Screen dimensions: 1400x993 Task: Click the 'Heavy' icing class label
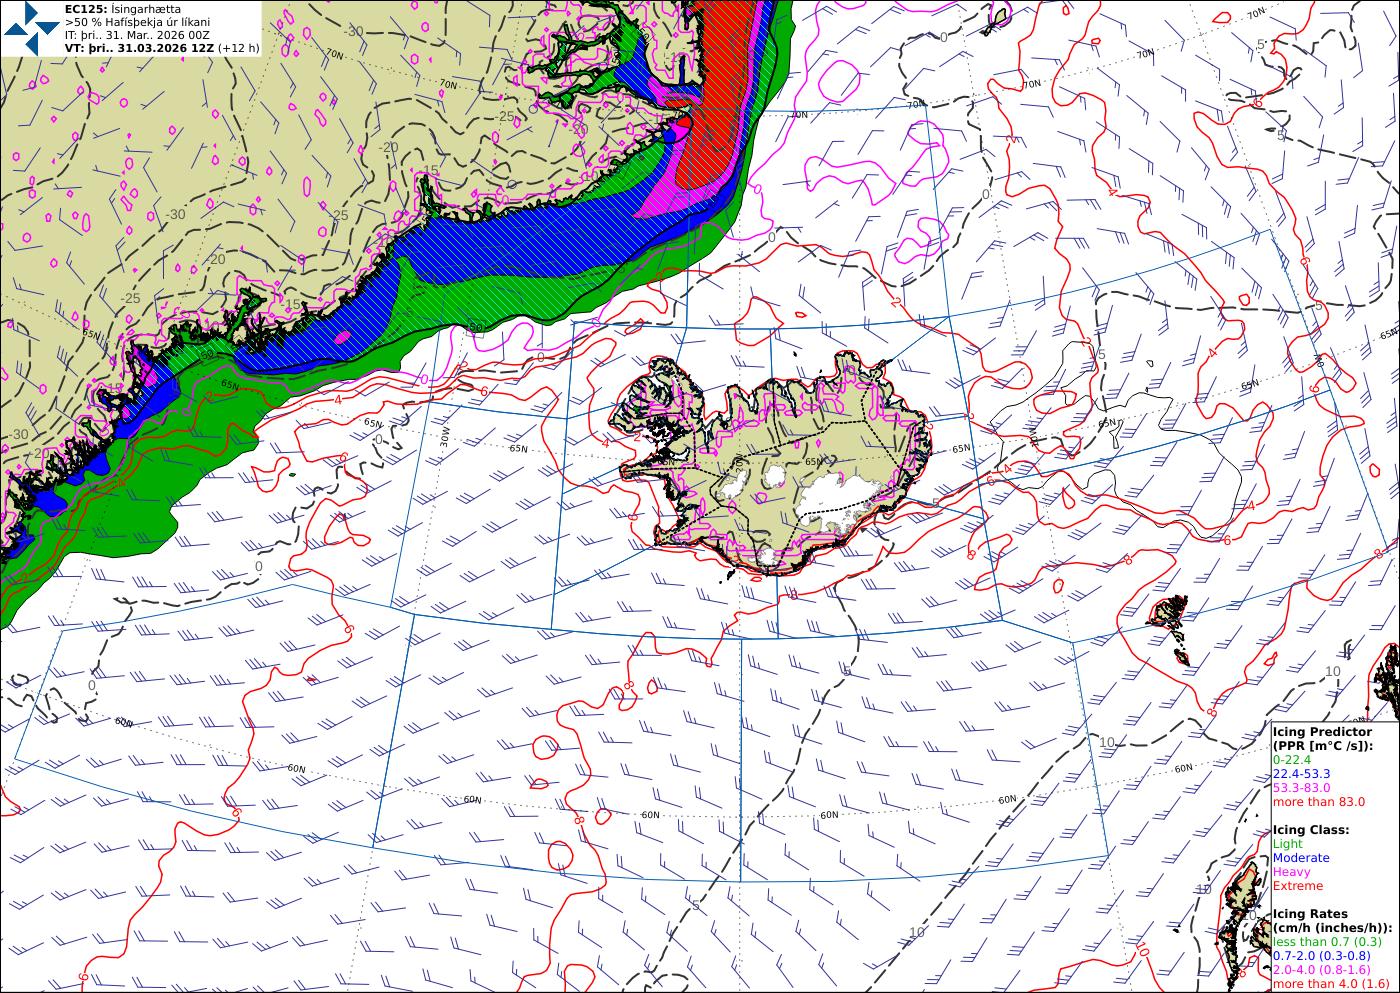[x=1291, y=871]
